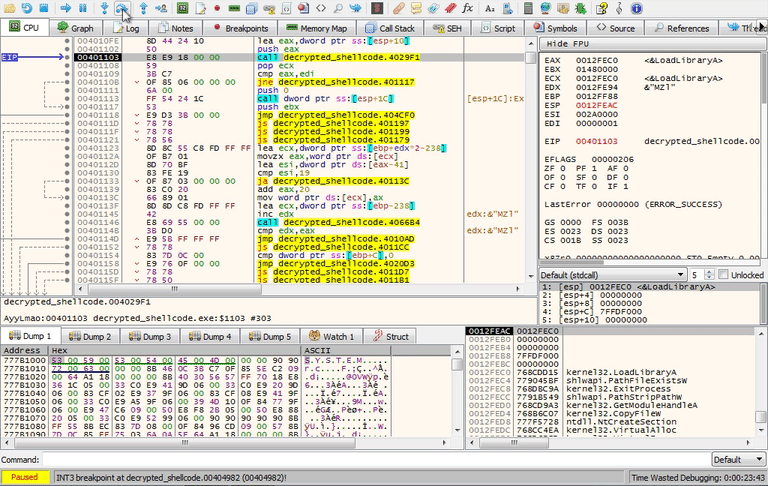Increase the argument count stepper value

tap(709, 271)
